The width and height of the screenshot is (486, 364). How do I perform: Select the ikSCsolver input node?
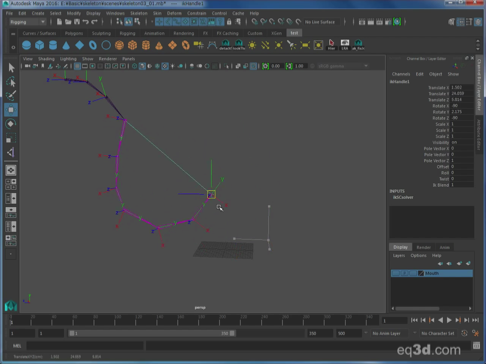(403, 197)
